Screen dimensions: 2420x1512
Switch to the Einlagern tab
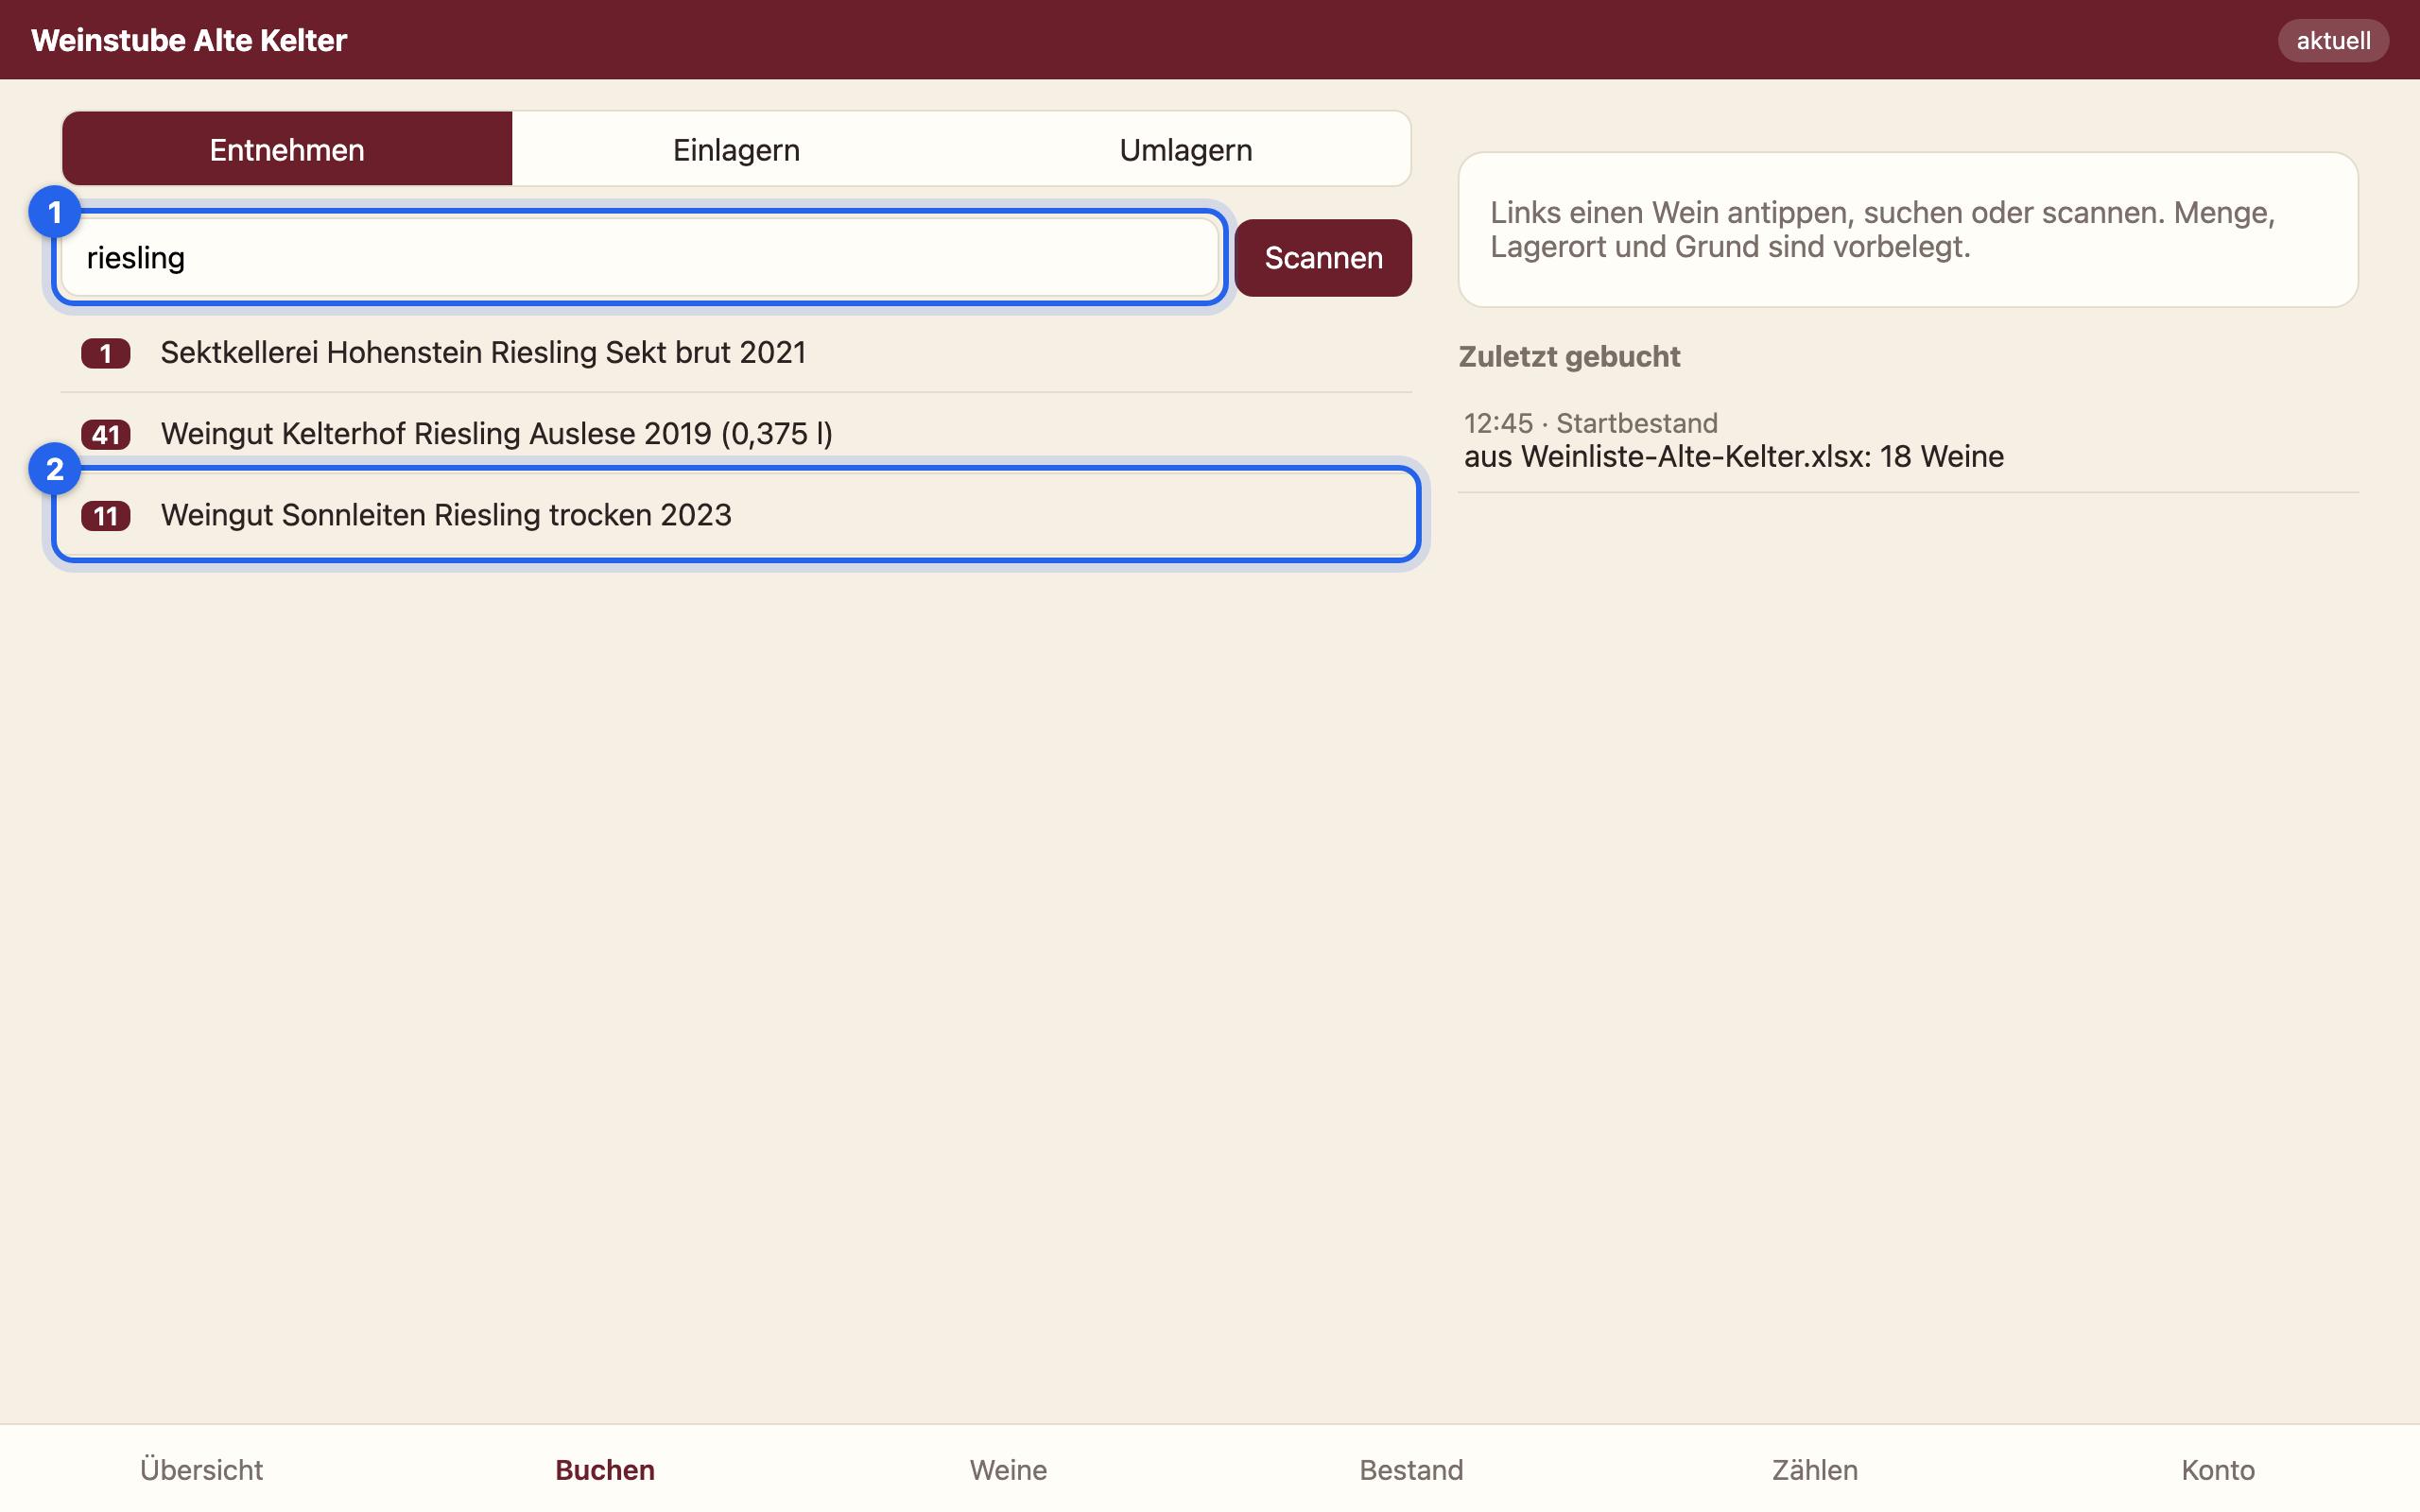(x=736, y=149)
